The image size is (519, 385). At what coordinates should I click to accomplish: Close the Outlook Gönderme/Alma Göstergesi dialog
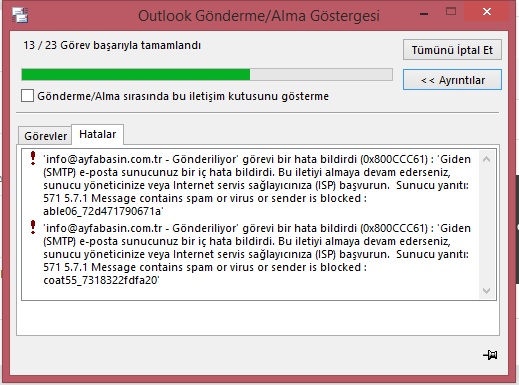tap(487, 12)
